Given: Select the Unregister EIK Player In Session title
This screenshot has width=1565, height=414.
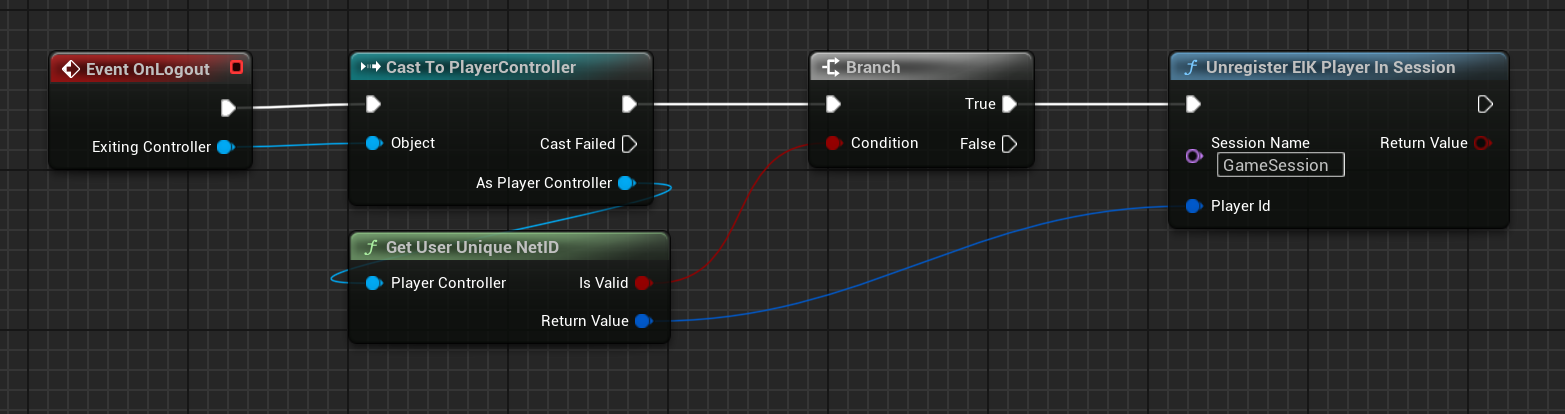Looking at the screenshot, I should pos(1330,68).
